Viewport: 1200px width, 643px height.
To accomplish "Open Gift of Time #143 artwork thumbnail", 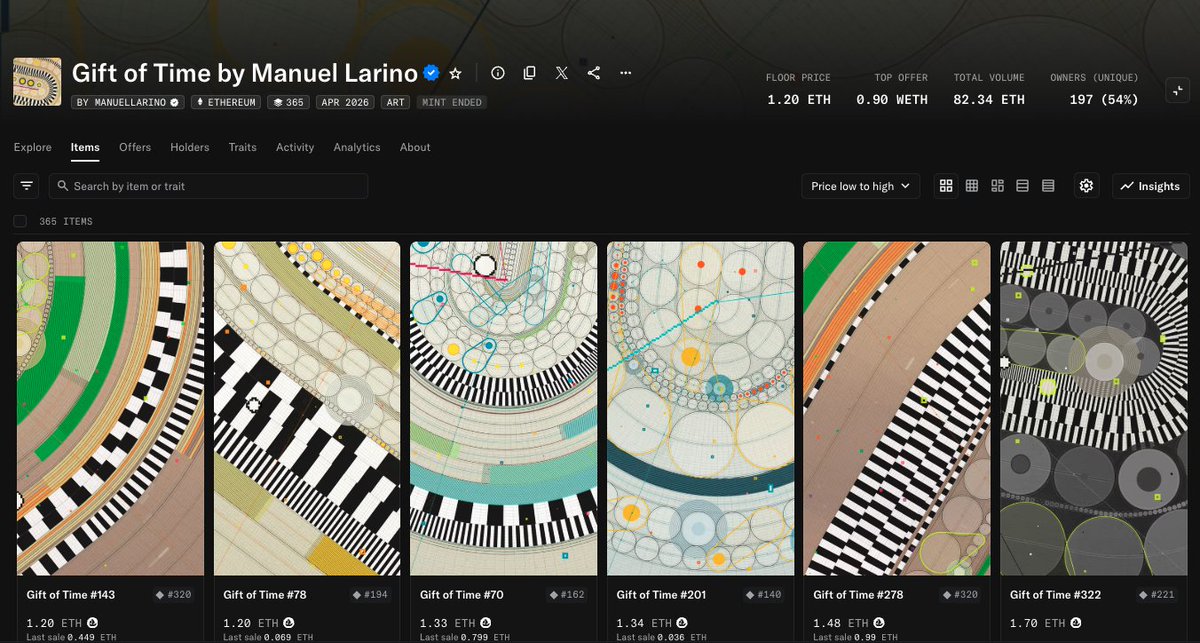I will tap(110, 408).
